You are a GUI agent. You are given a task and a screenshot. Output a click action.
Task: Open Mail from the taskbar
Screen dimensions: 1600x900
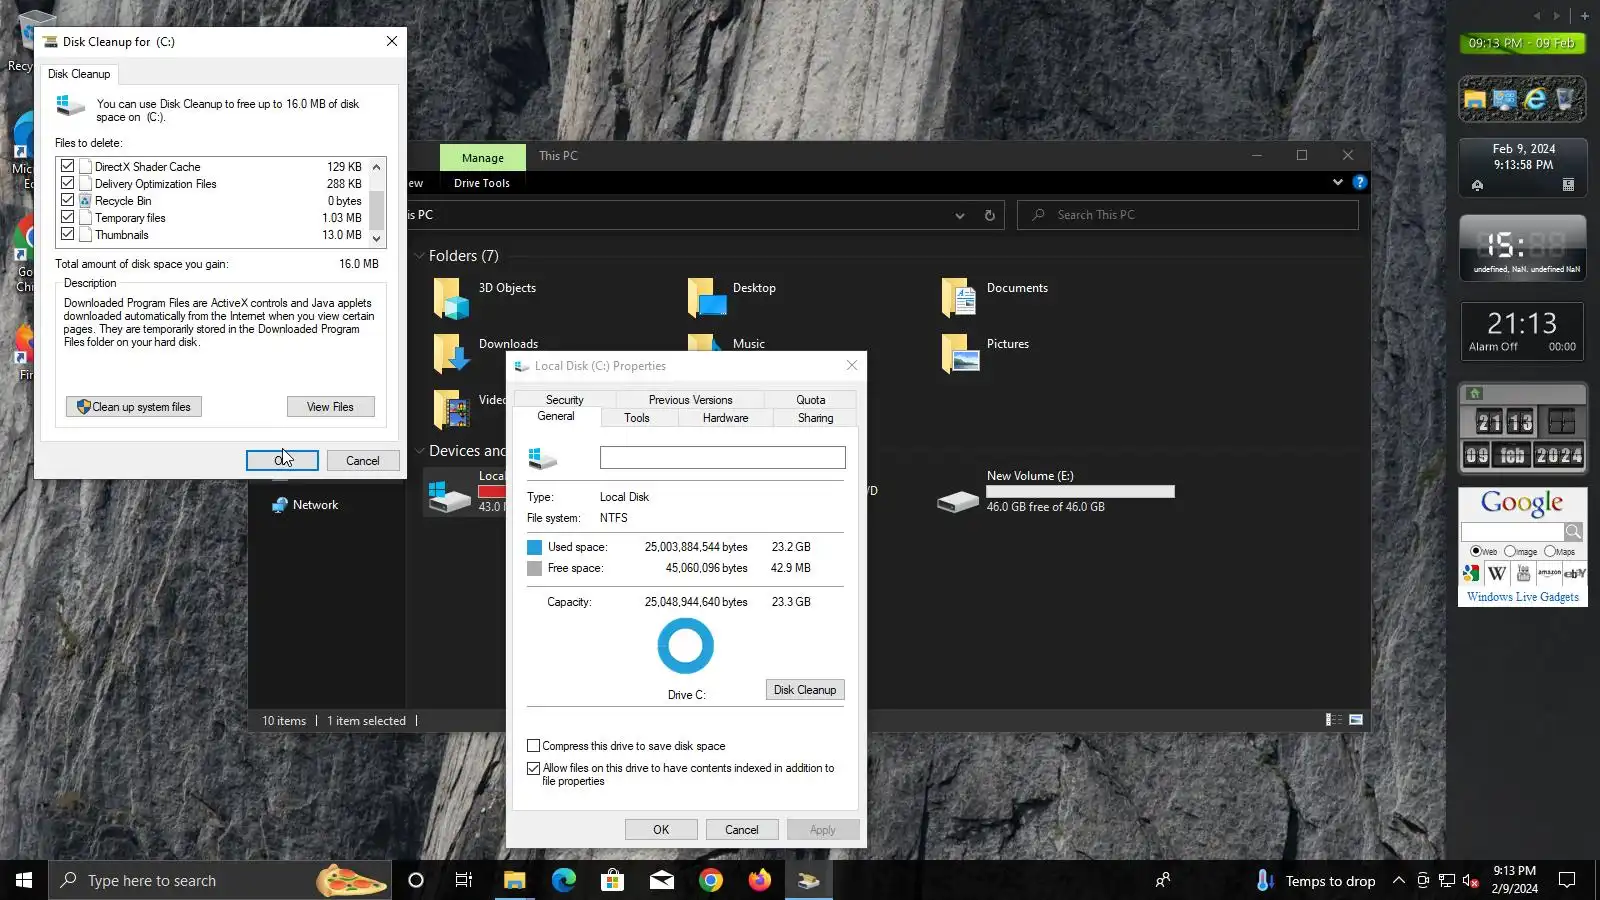click(661, 880)
